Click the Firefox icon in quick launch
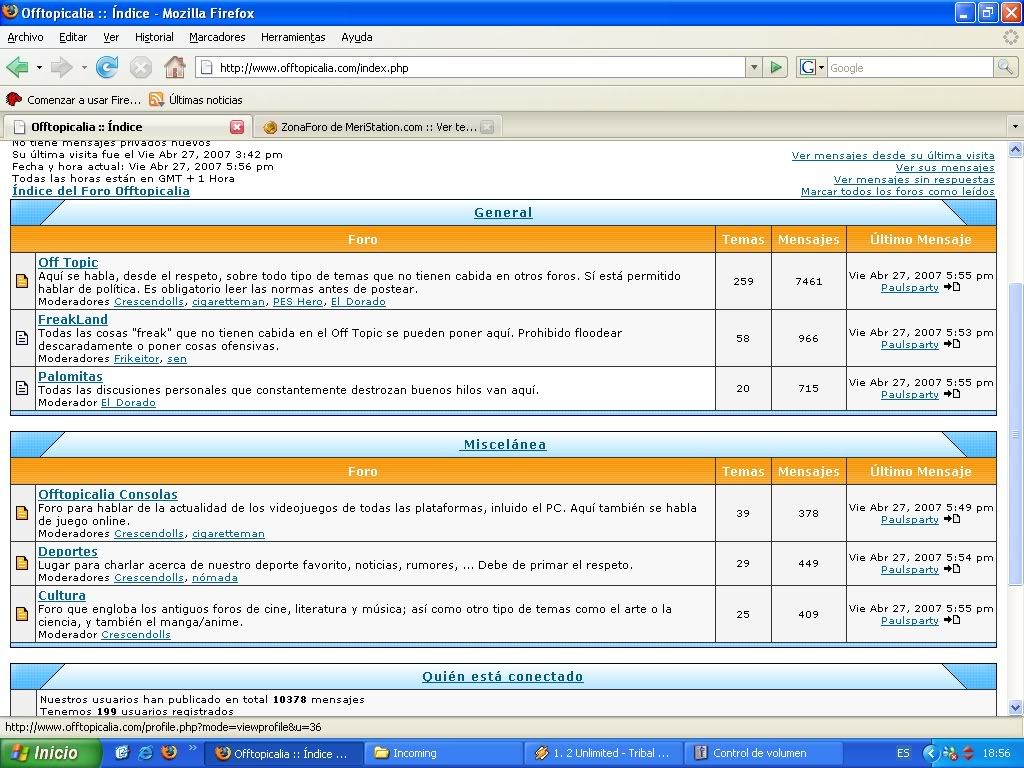Image resolution: width=1024 pixels, height=768 pixels. [168, 752]
